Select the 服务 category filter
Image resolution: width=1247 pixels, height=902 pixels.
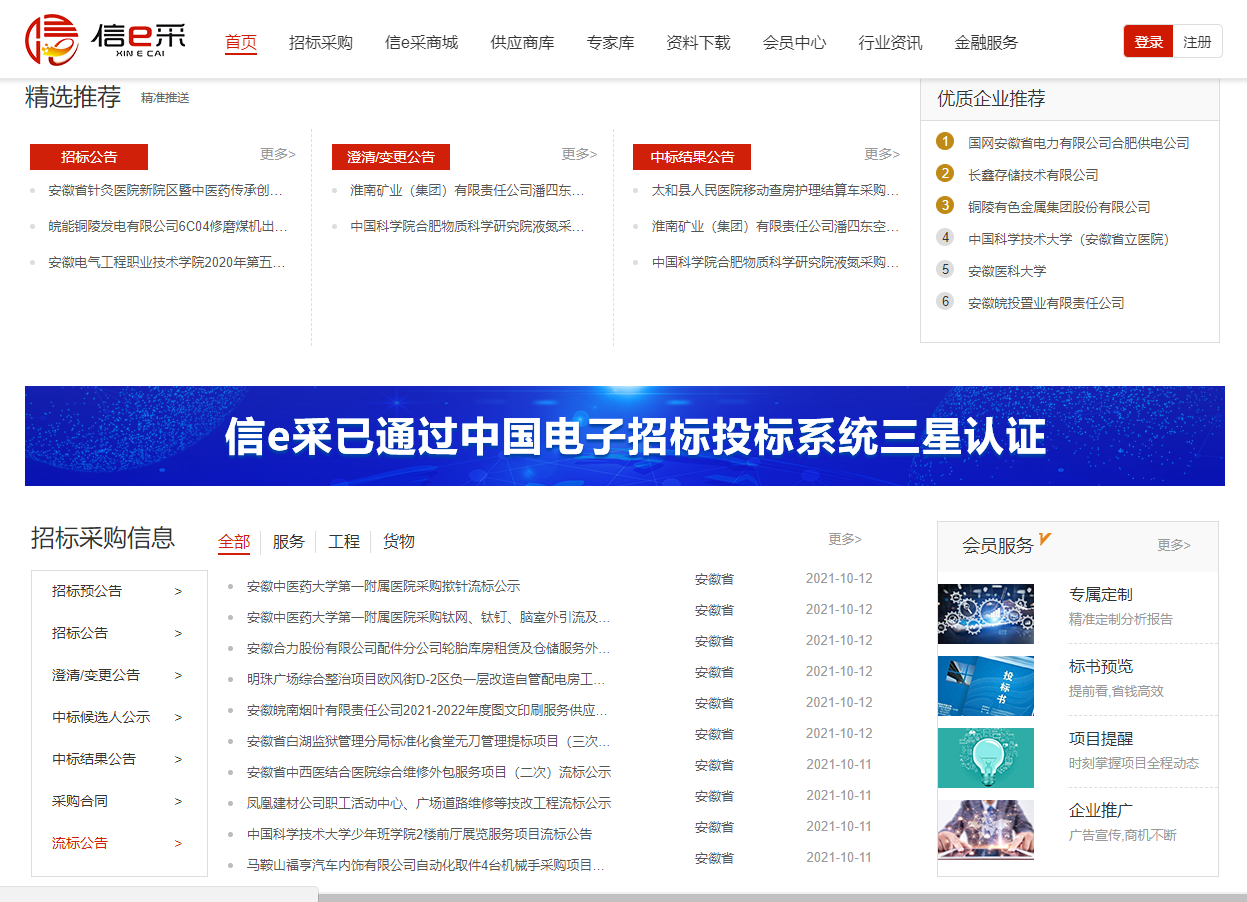point(288,541)
